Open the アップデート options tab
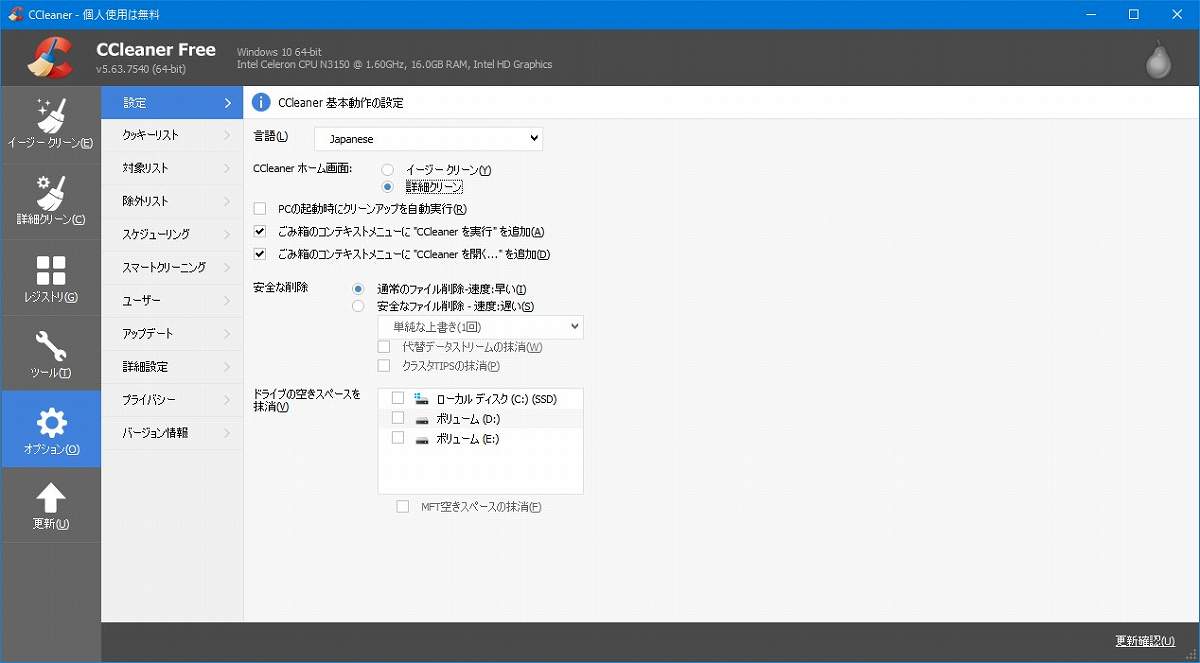 tap(172, 333)
